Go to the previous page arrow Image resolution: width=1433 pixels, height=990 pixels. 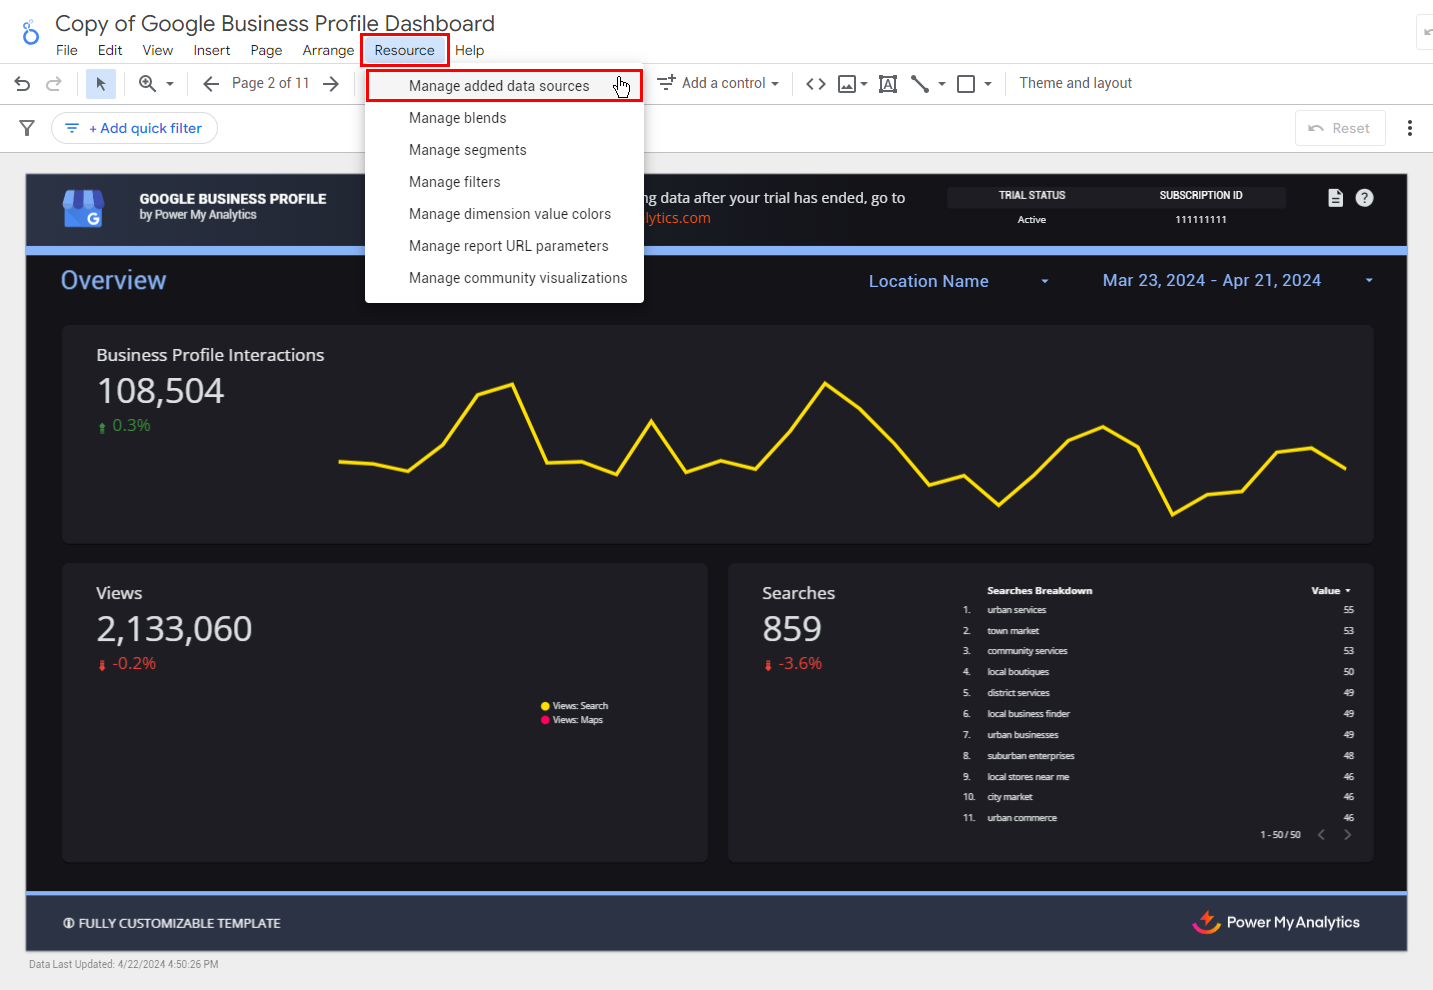pos(211,84)
